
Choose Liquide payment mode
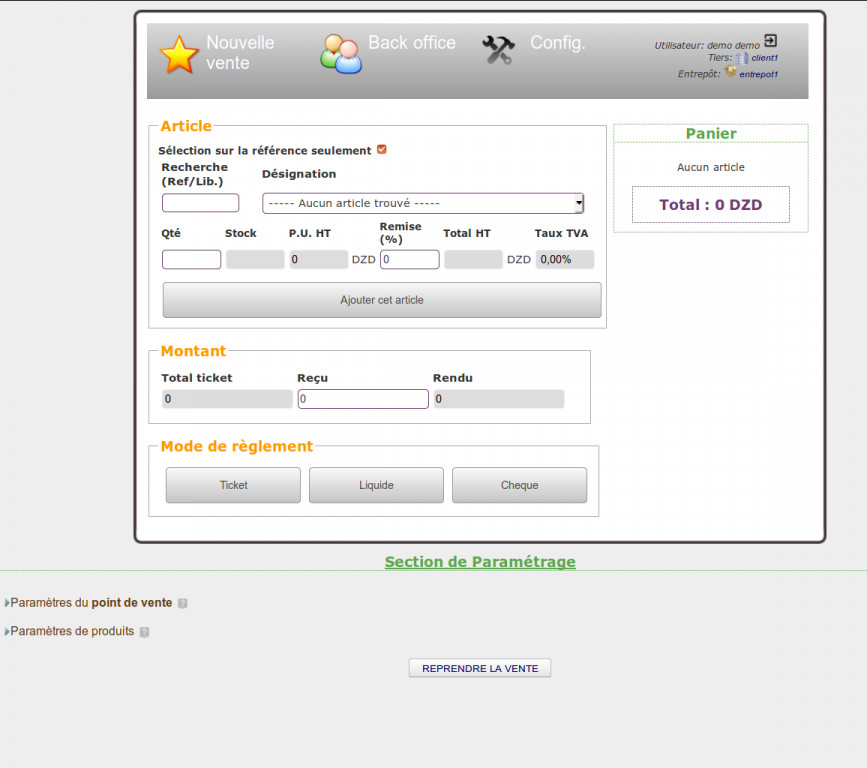(377, 485)
